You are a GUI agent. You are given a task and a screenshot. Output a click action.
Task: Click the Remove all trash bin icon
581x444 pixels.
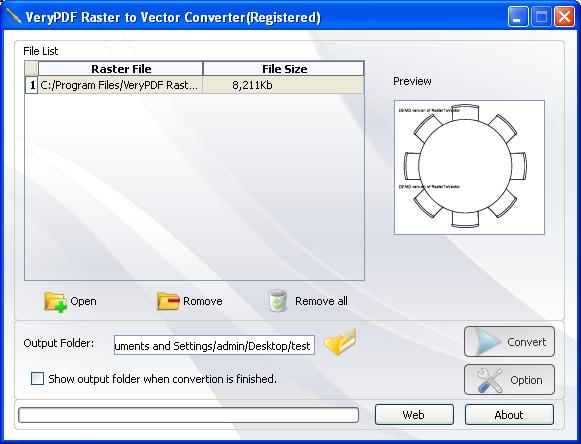click(x=278, y=301)
